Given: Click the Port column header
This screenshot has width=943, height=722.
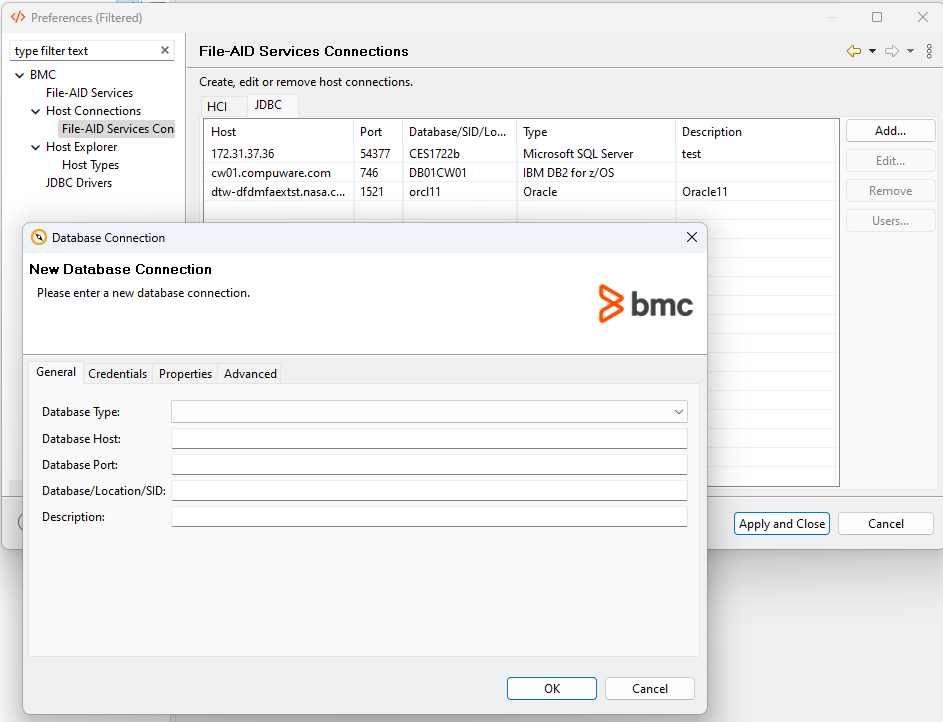Looking at the screenshot, I should click(378, 132).
